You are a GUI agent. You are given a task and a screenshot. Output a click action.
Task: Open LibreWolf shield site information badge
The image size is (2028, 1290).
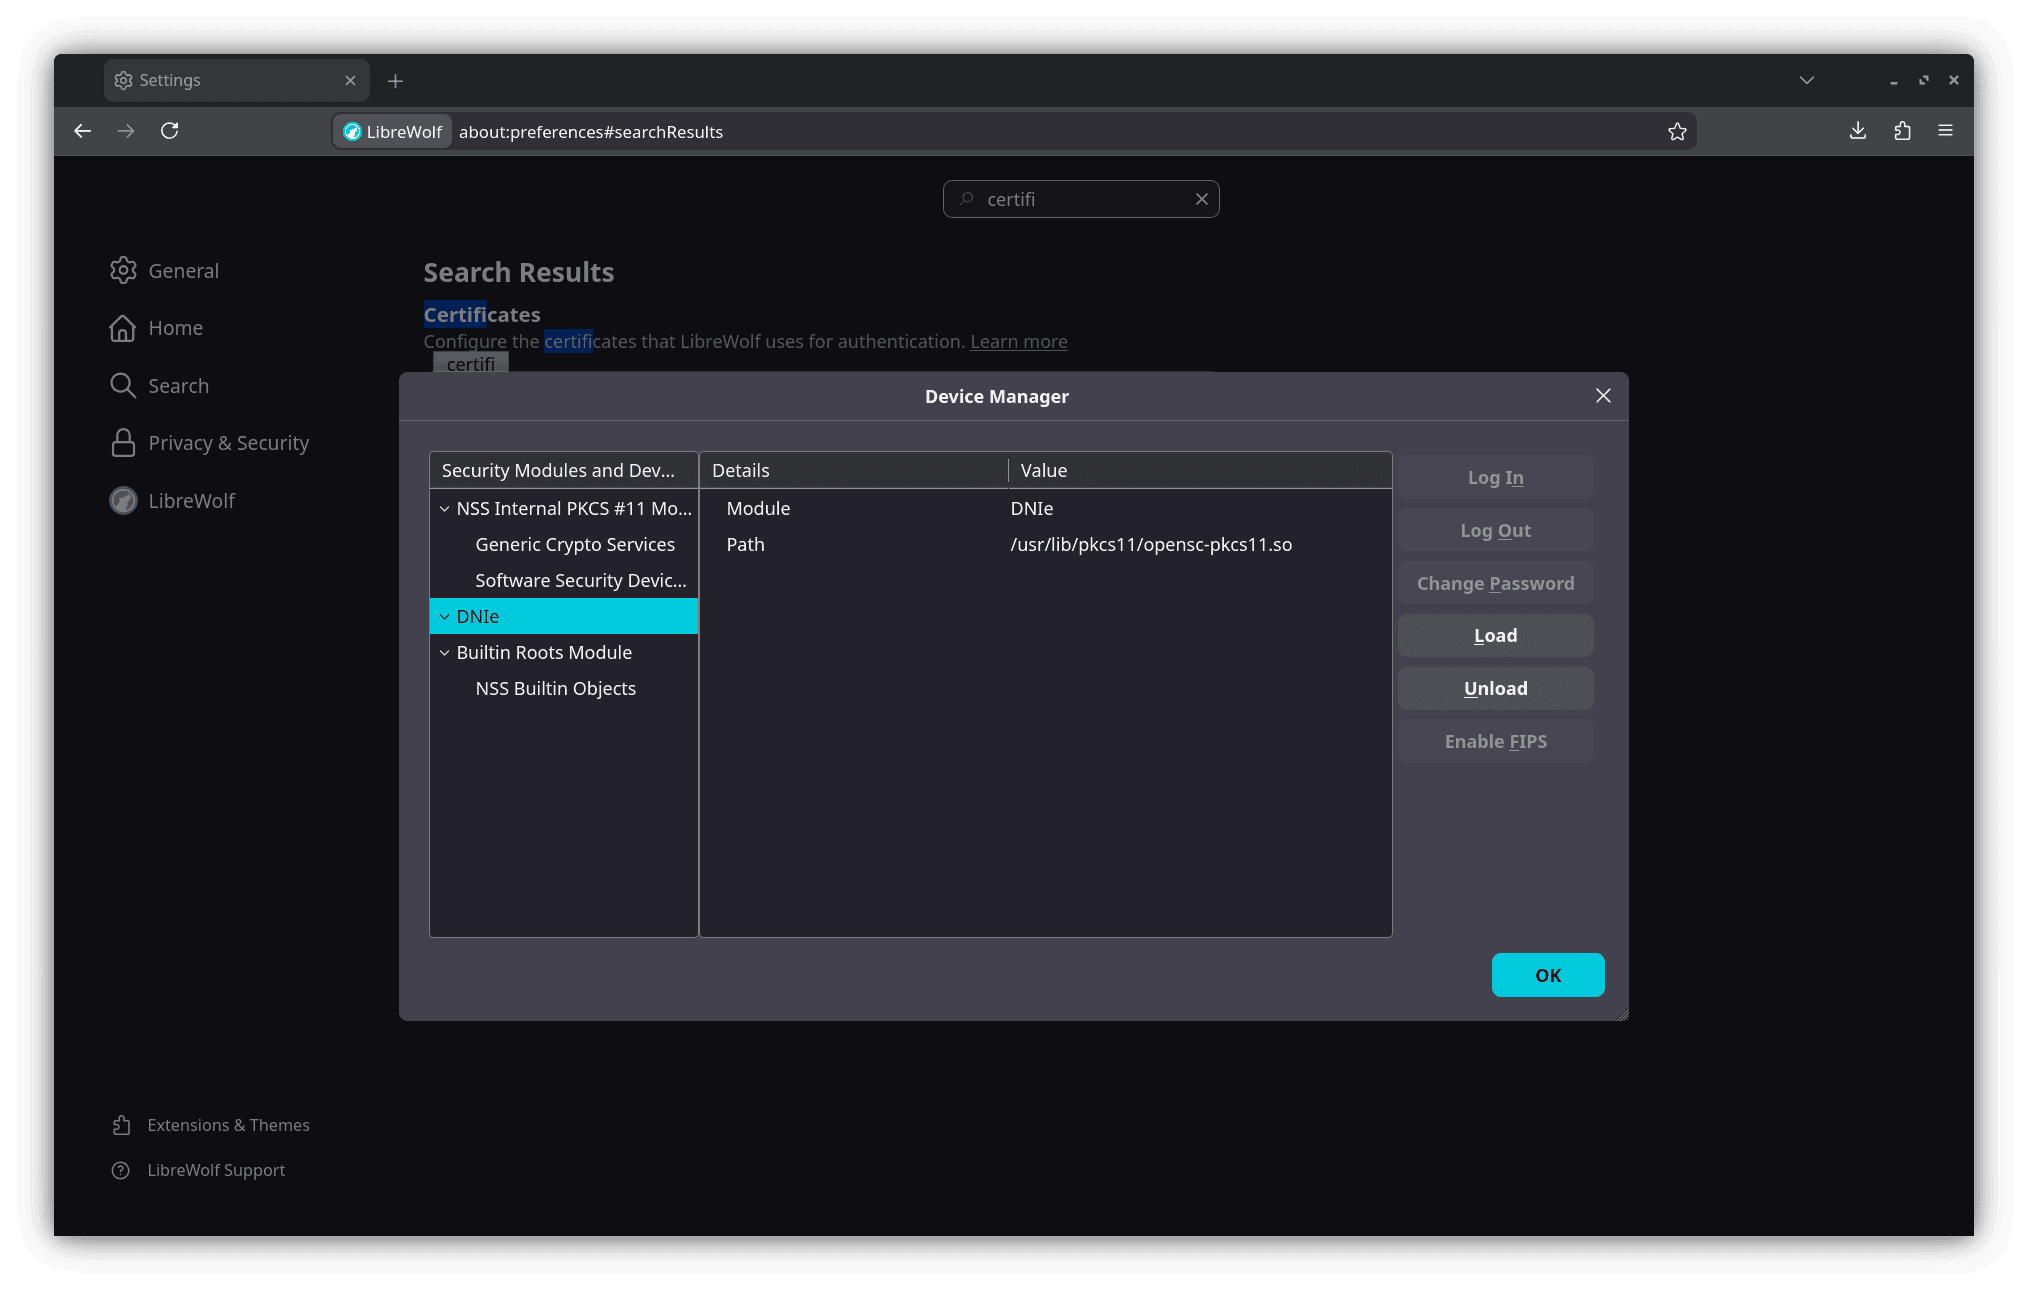[x=391, y=131]
